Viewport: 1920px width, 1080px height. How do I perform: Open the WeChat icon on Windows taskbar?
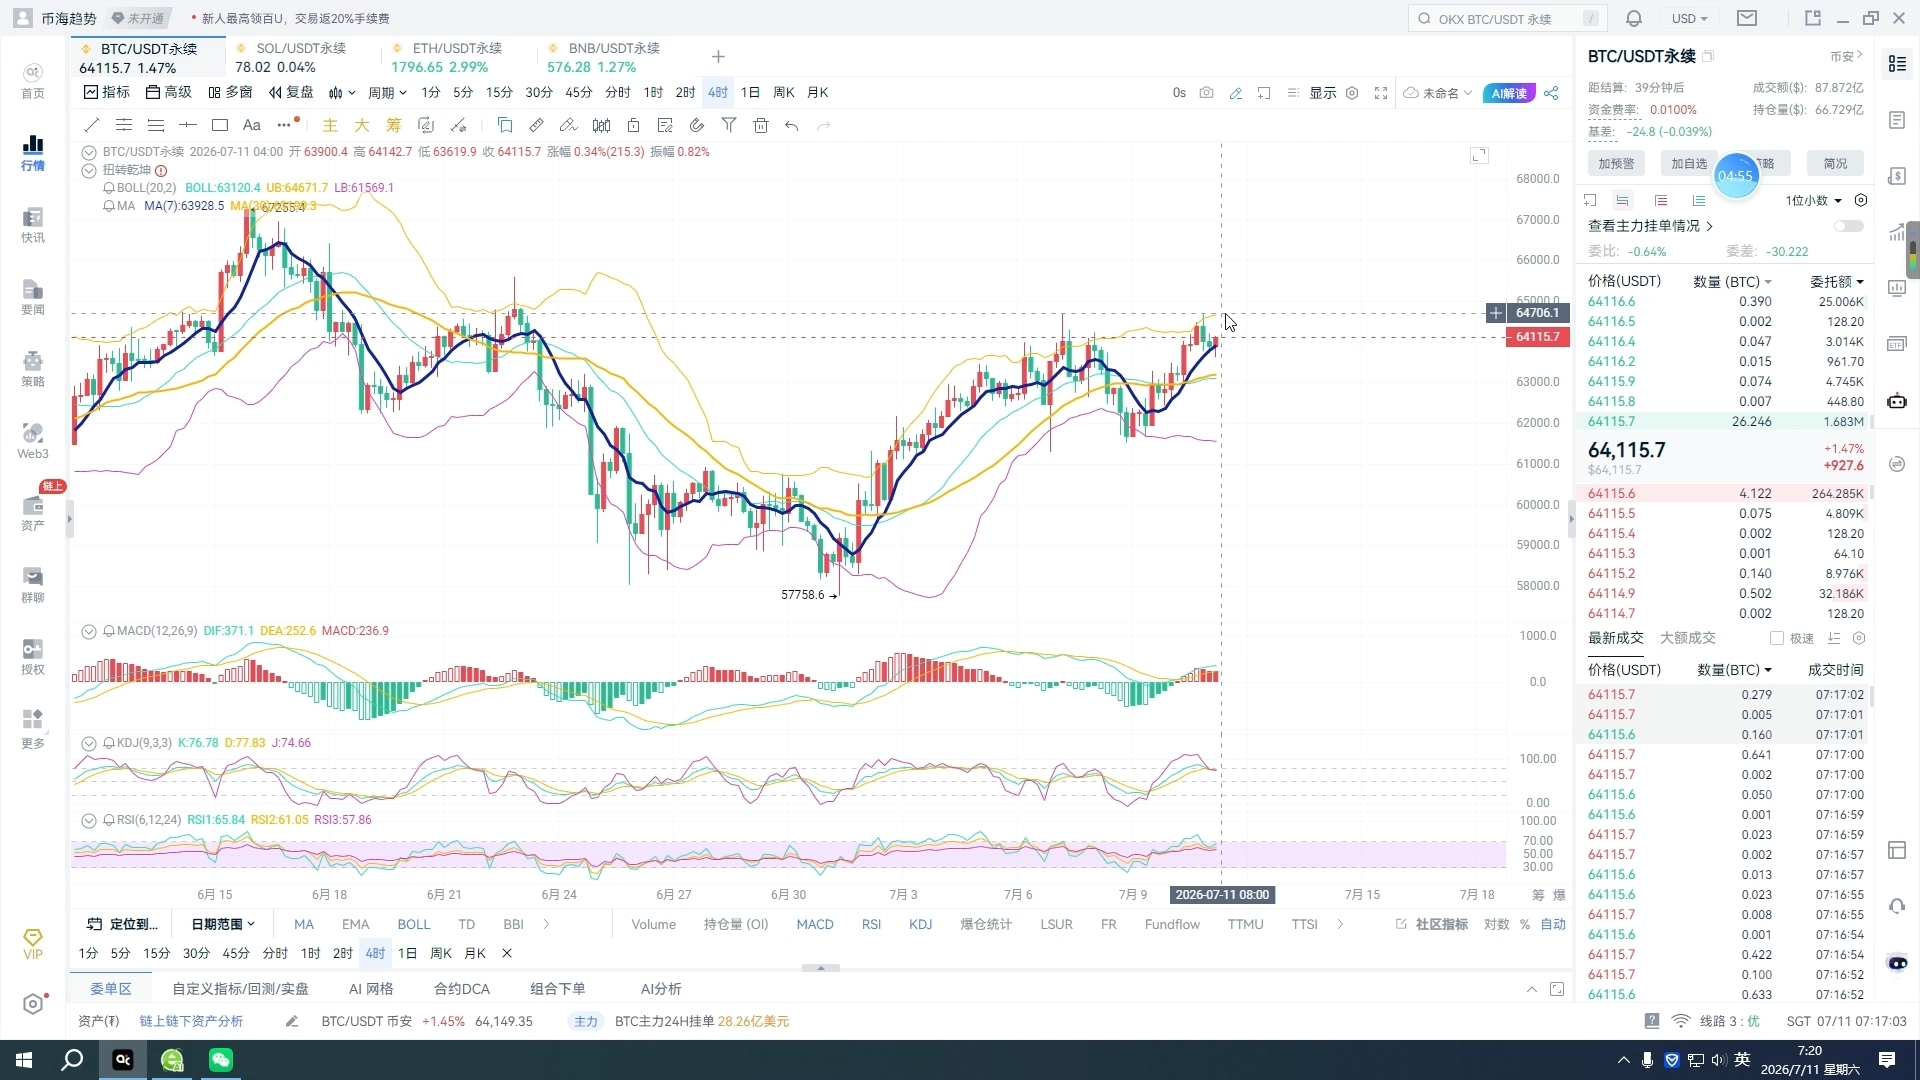pos(221,1060)
